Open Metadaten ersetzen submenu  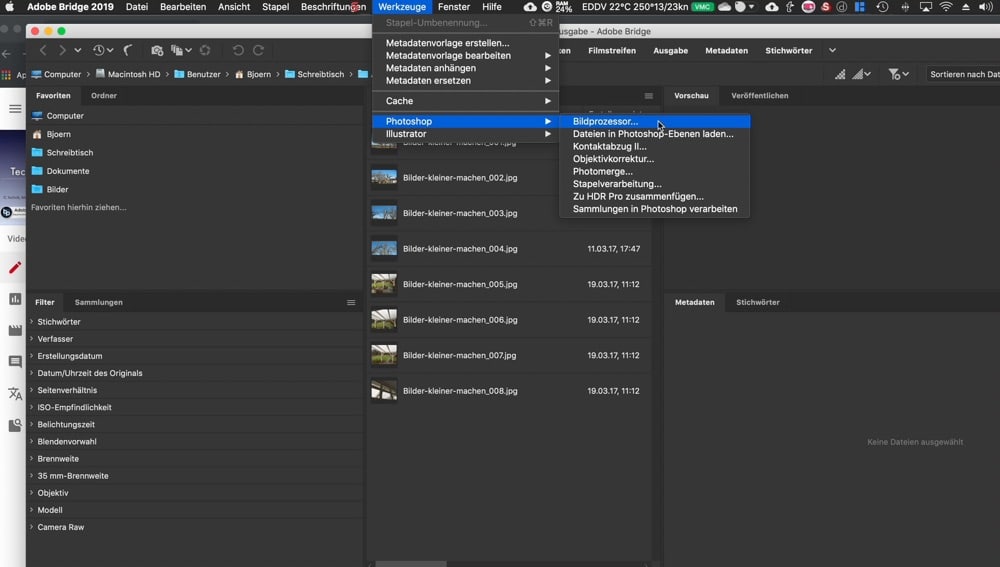click(466, 81)
